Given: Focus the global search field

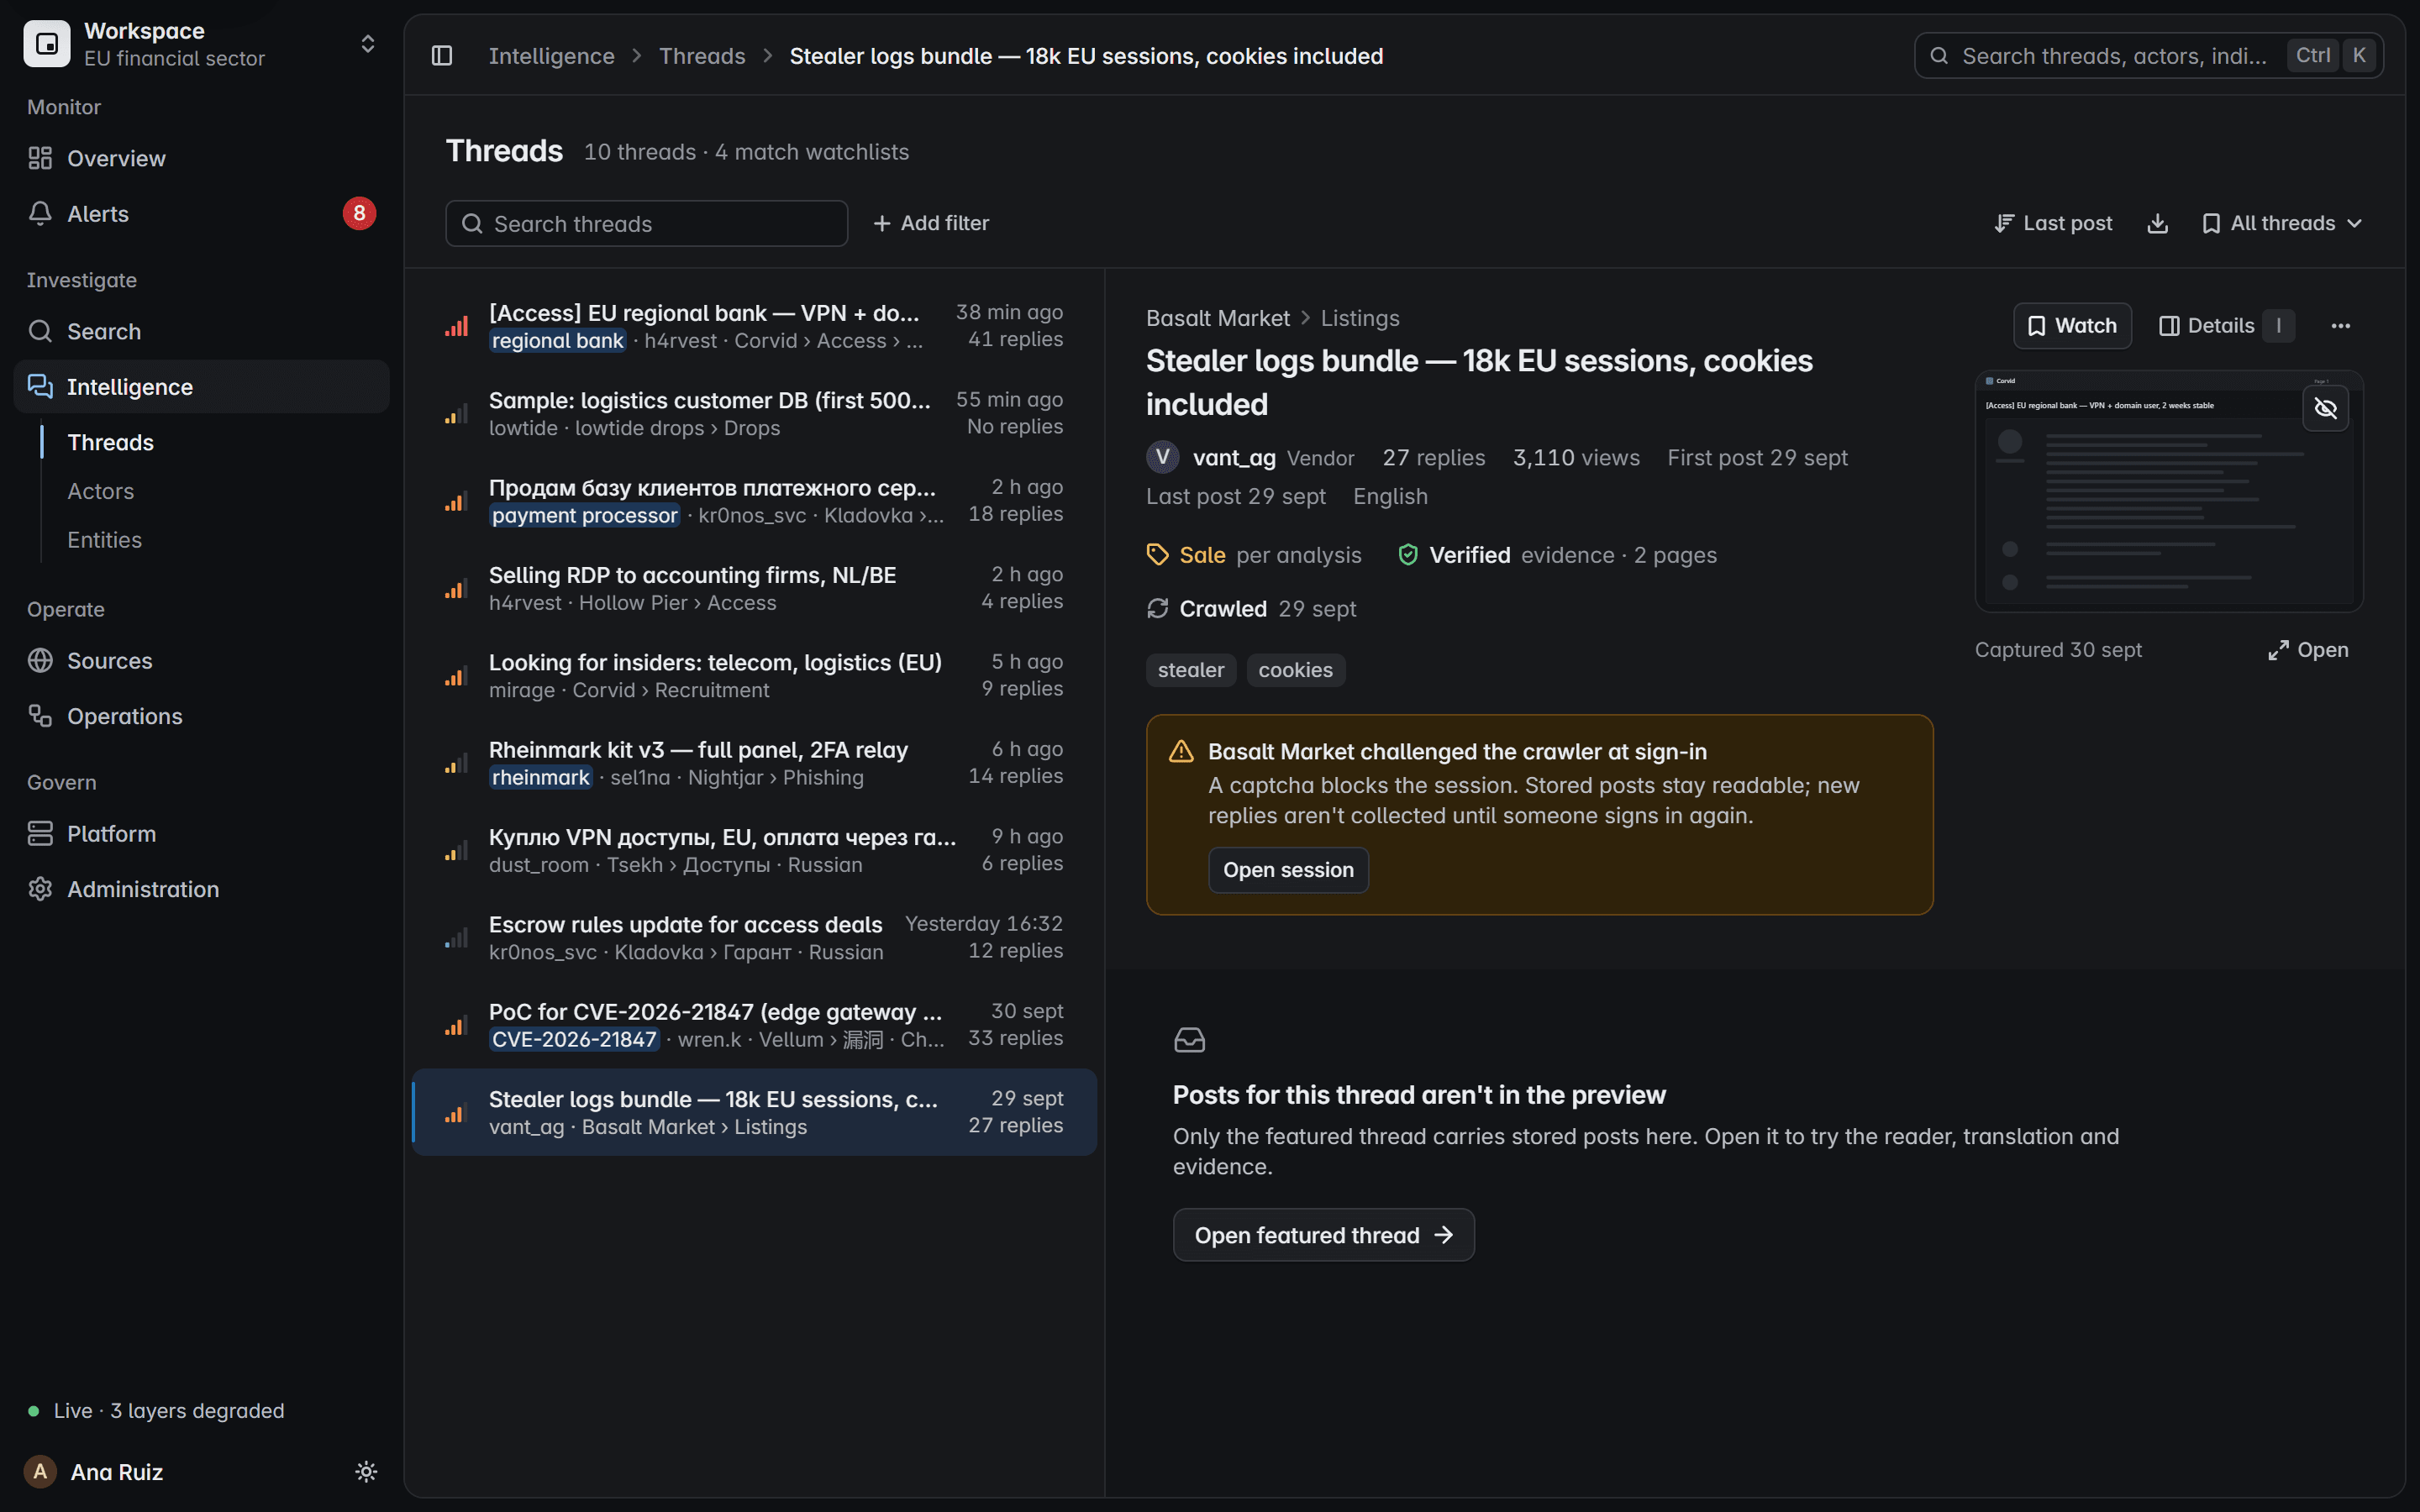Looking at the screenshot, I should (x=2148, y=56).
